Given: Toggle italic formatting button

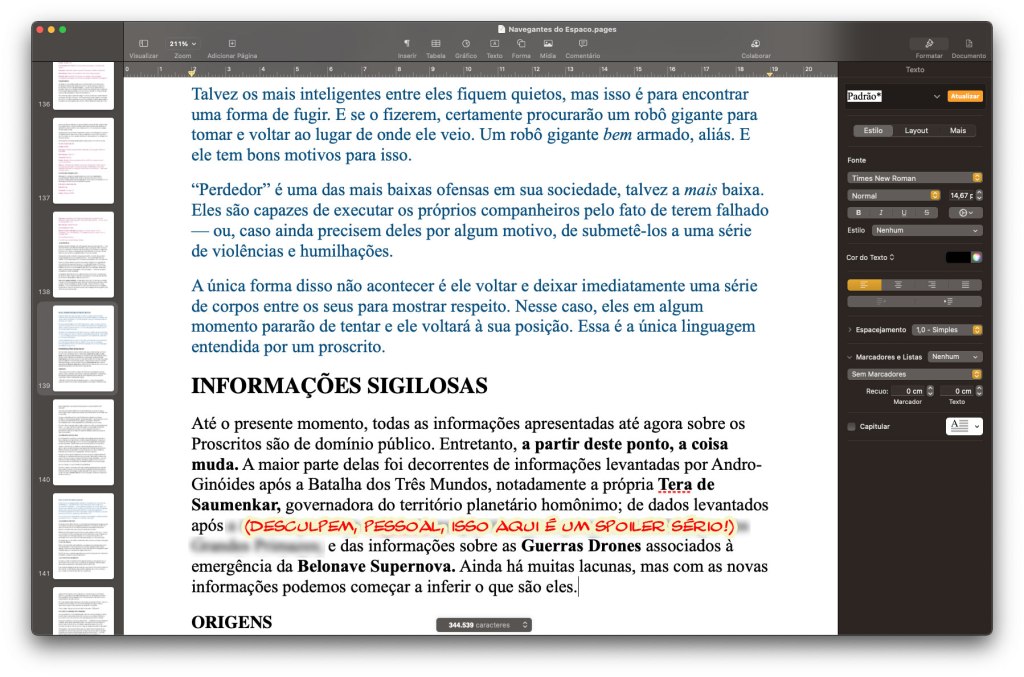Looking at the screenshot, I should click(x=881, y=212).
